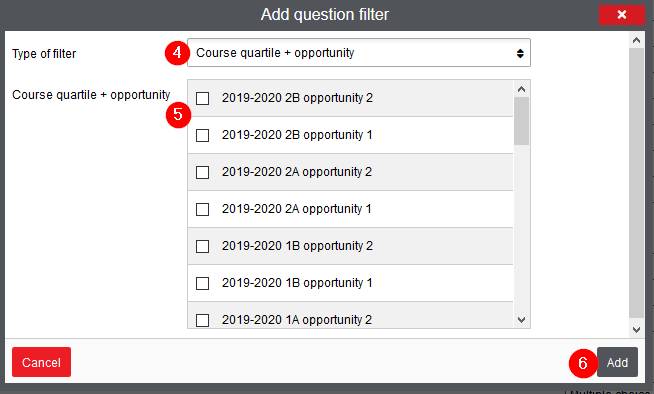The height and width of the screenshot is (394, 654).
Task: Click the opportunity list scrollbar thumb
Action: point(521,121)
